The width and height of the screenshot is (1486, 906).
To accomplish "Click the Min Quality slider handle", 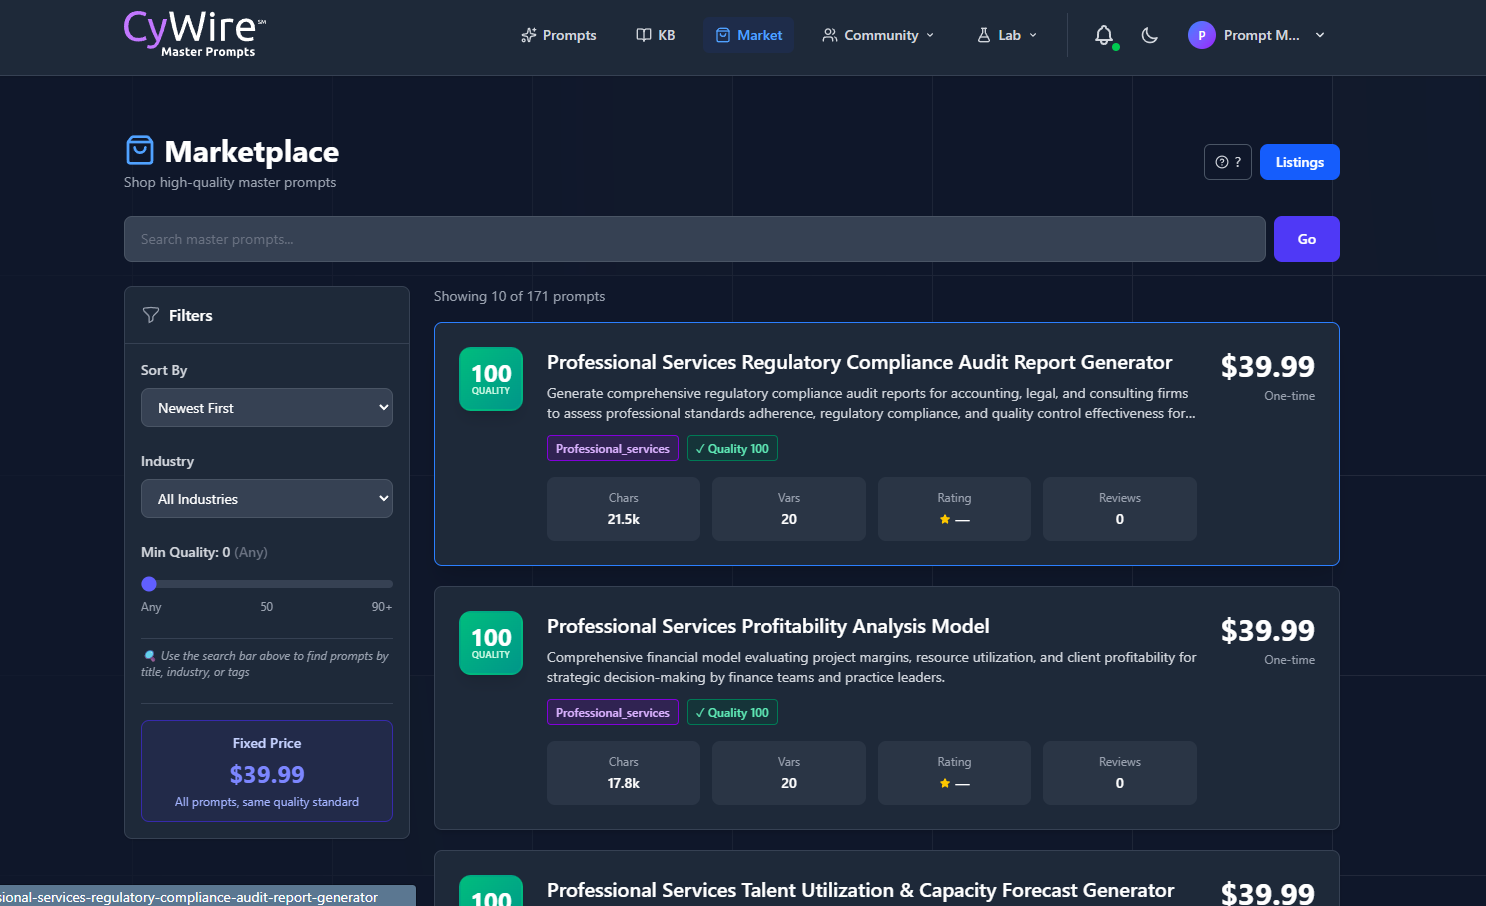I will pos(149,584).
